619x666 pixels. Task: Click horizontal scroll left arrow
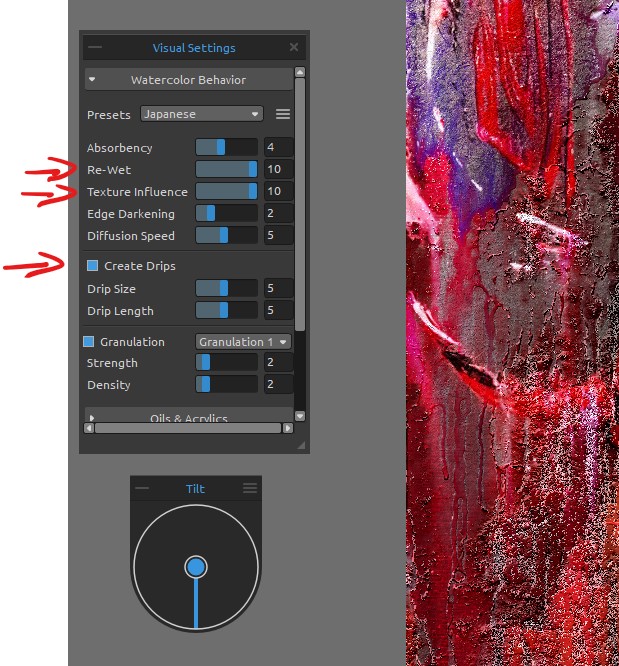[89, 428]
